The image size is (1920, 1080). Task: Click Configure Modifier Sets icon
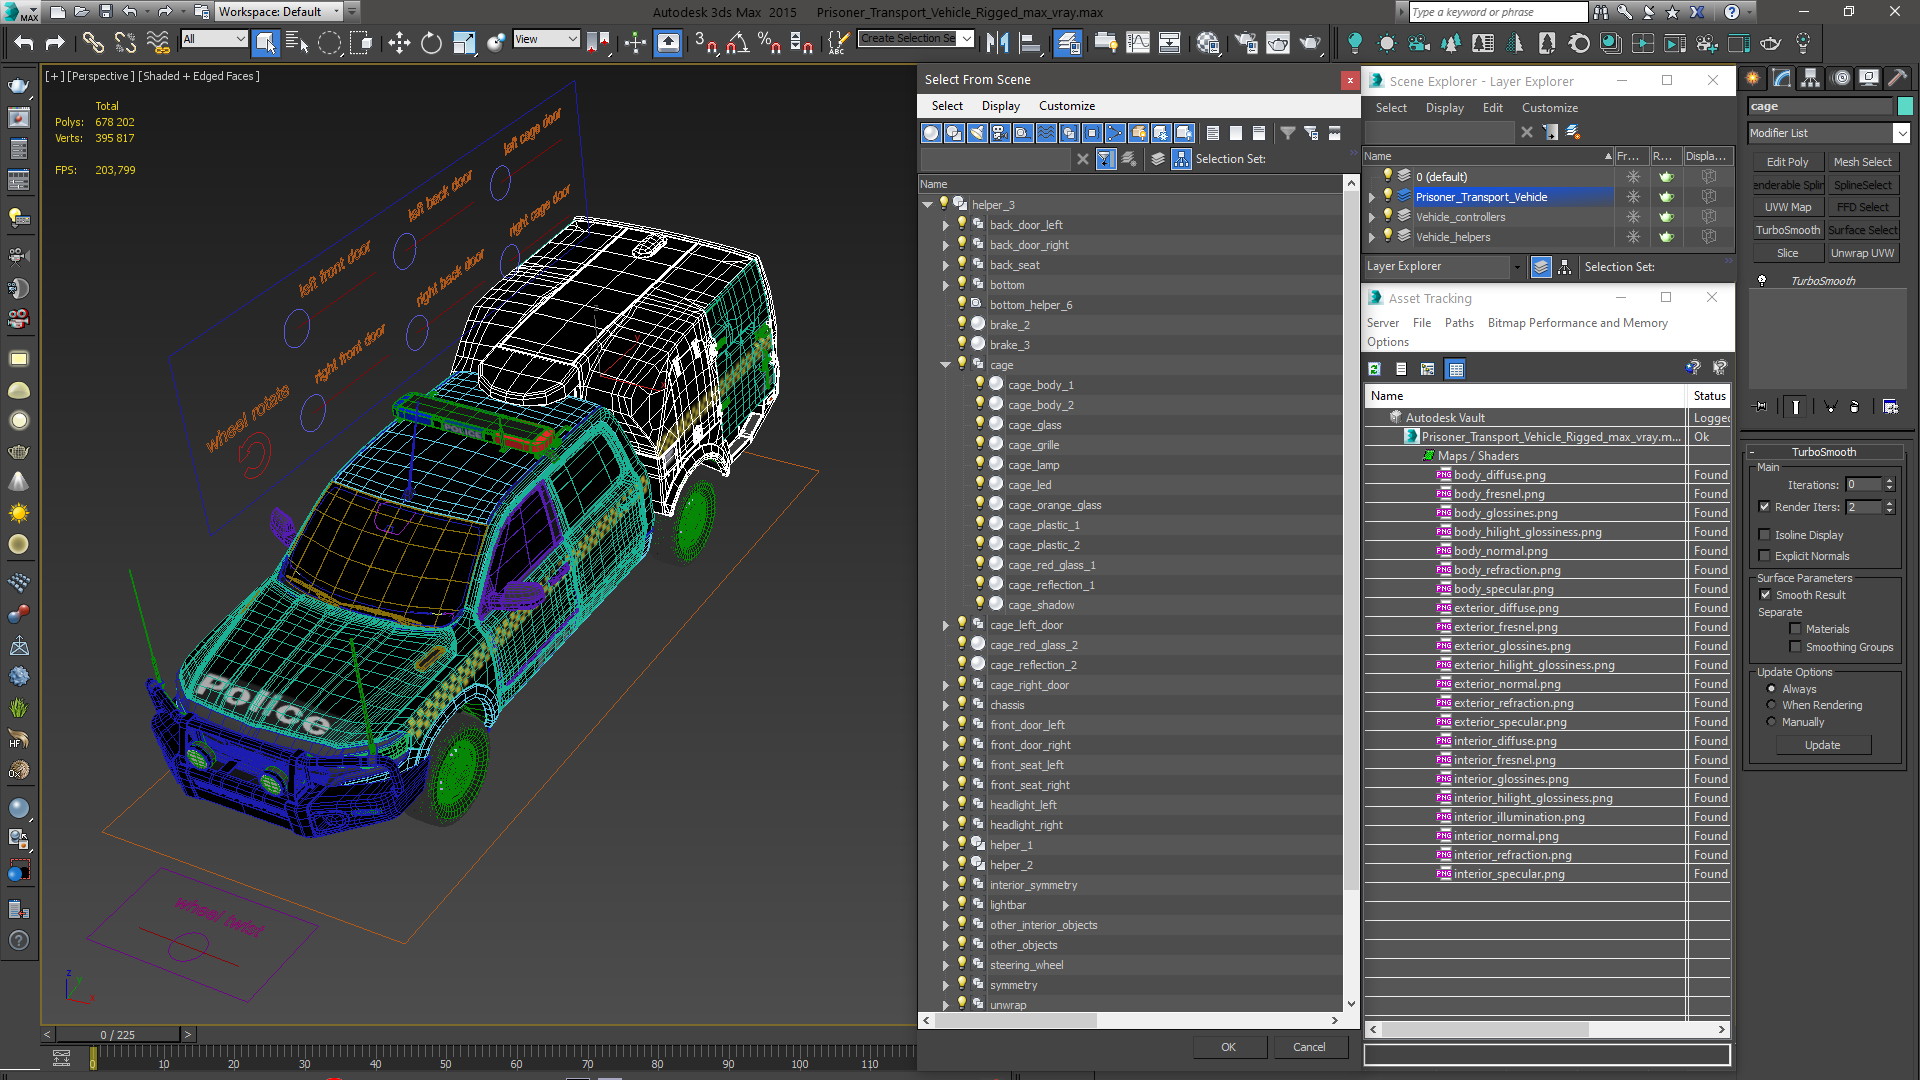(1890, 406)
